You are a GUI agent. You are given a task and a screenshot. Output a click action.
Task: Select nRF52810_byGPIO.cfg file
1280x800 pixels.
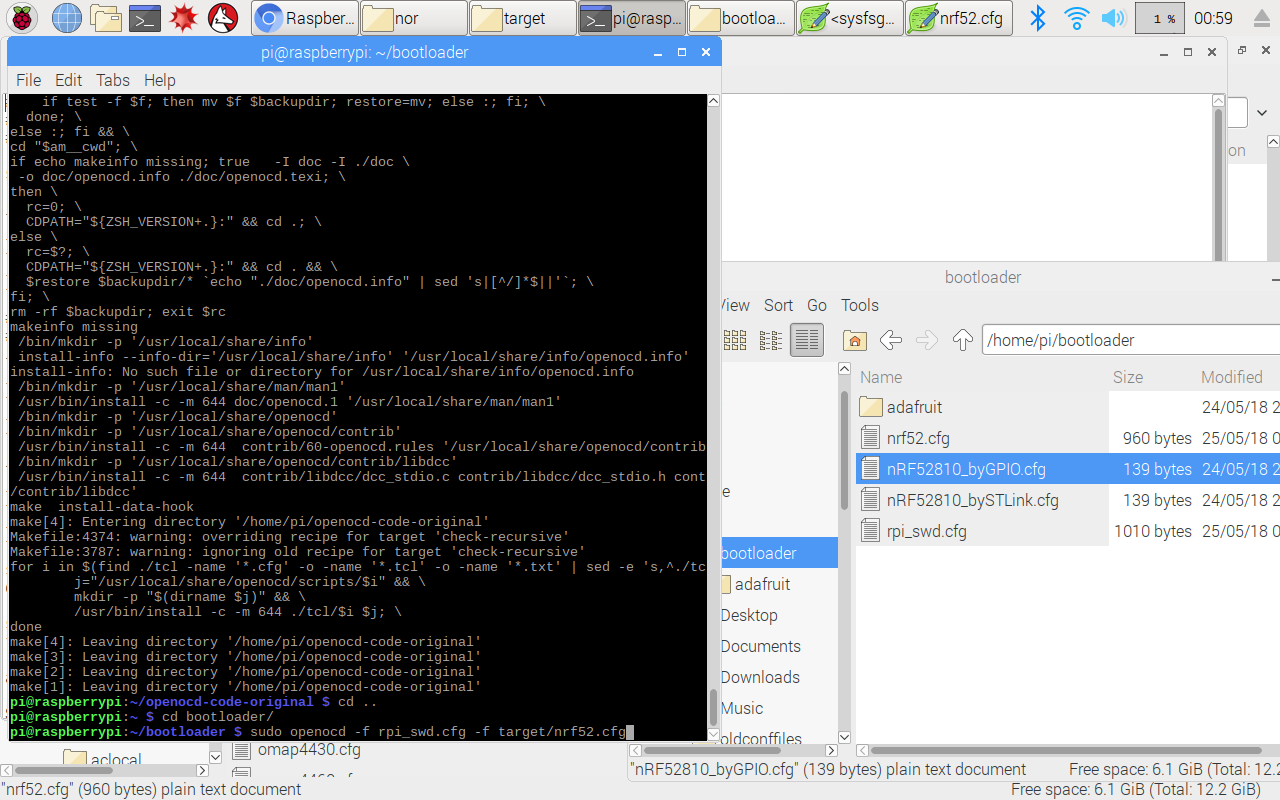pos(966,469)
